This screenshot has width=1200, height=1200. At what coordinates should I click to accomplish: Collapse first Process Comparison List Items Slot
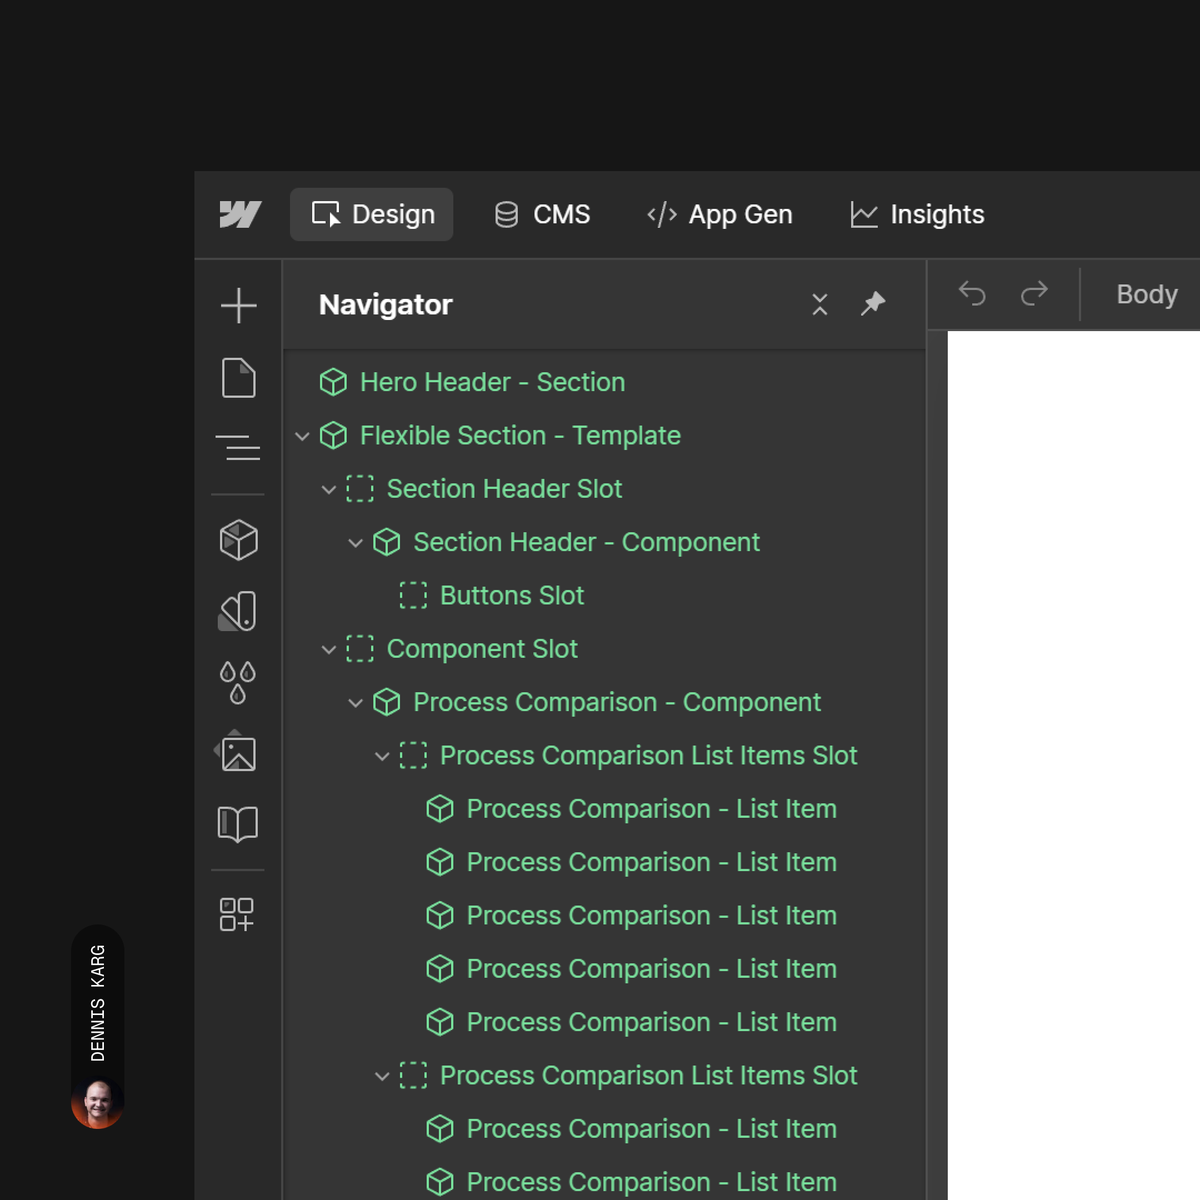[382, 757]
